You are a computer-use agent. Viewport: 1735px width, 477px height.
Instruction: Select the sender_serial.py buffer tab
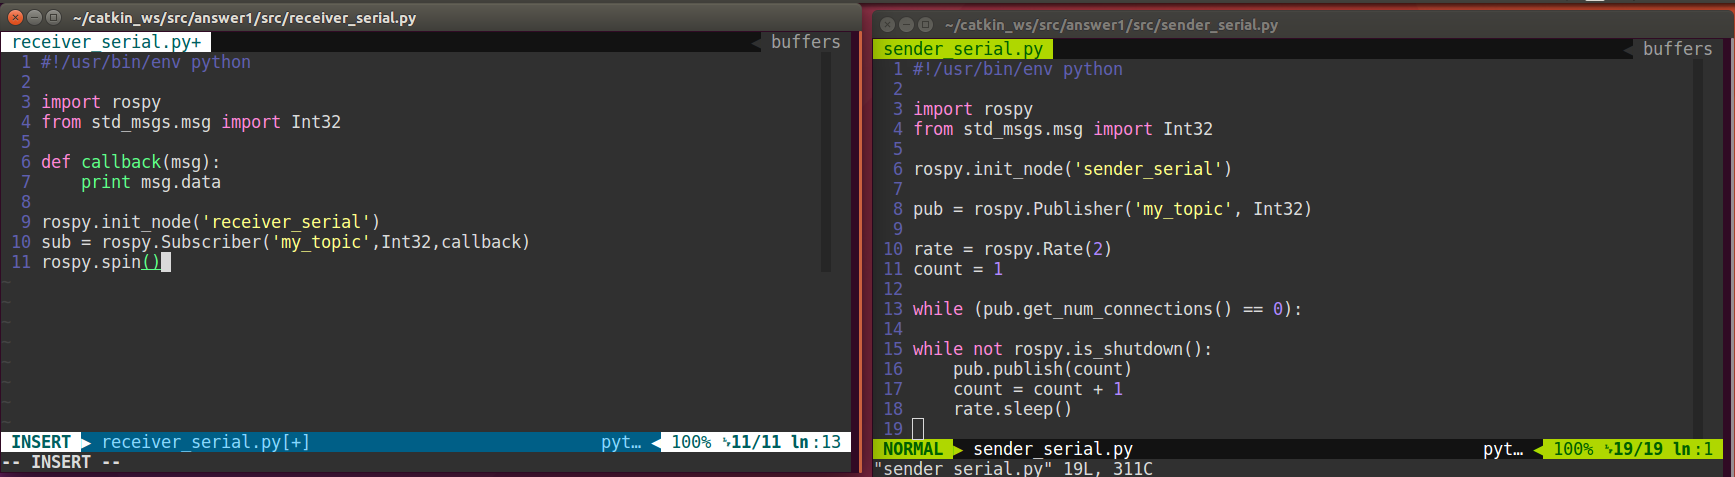pos(963,49)
